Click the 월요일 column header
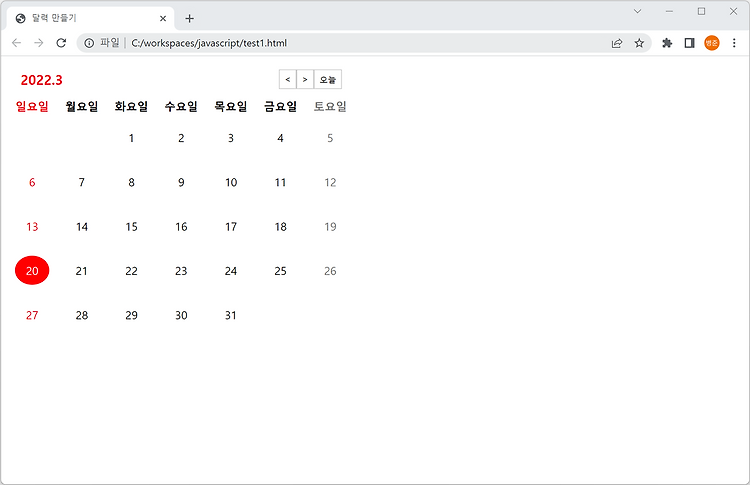 (82, 106)
